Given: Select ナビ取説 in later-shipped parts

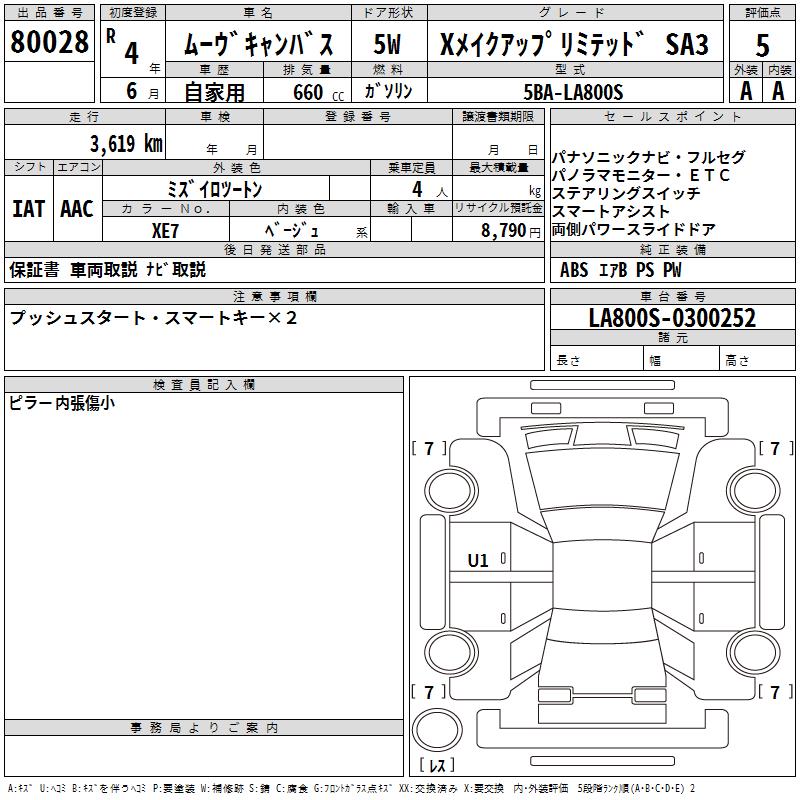Looking at the screenshot, I should pos(176,269).
